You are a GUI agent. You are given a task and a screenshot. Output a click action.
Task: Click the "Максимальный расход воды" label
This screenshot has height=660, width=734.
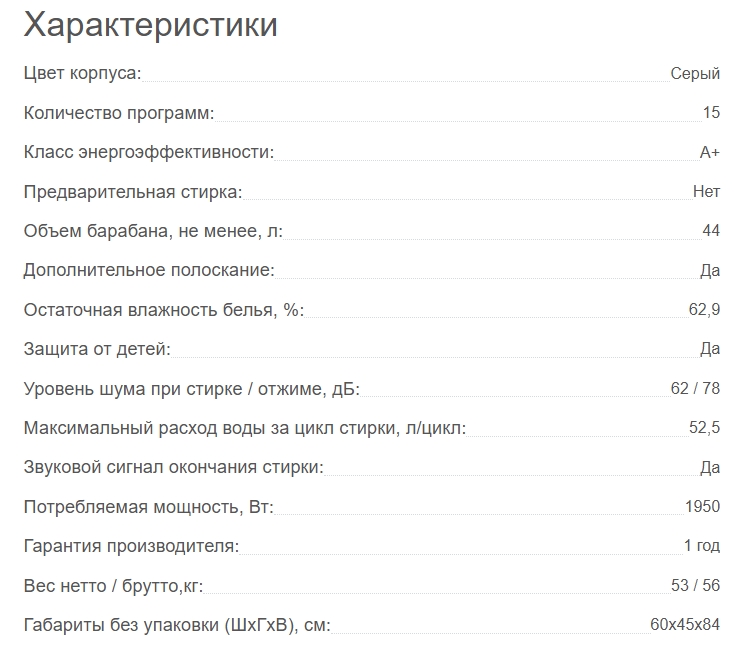point(244,428)
